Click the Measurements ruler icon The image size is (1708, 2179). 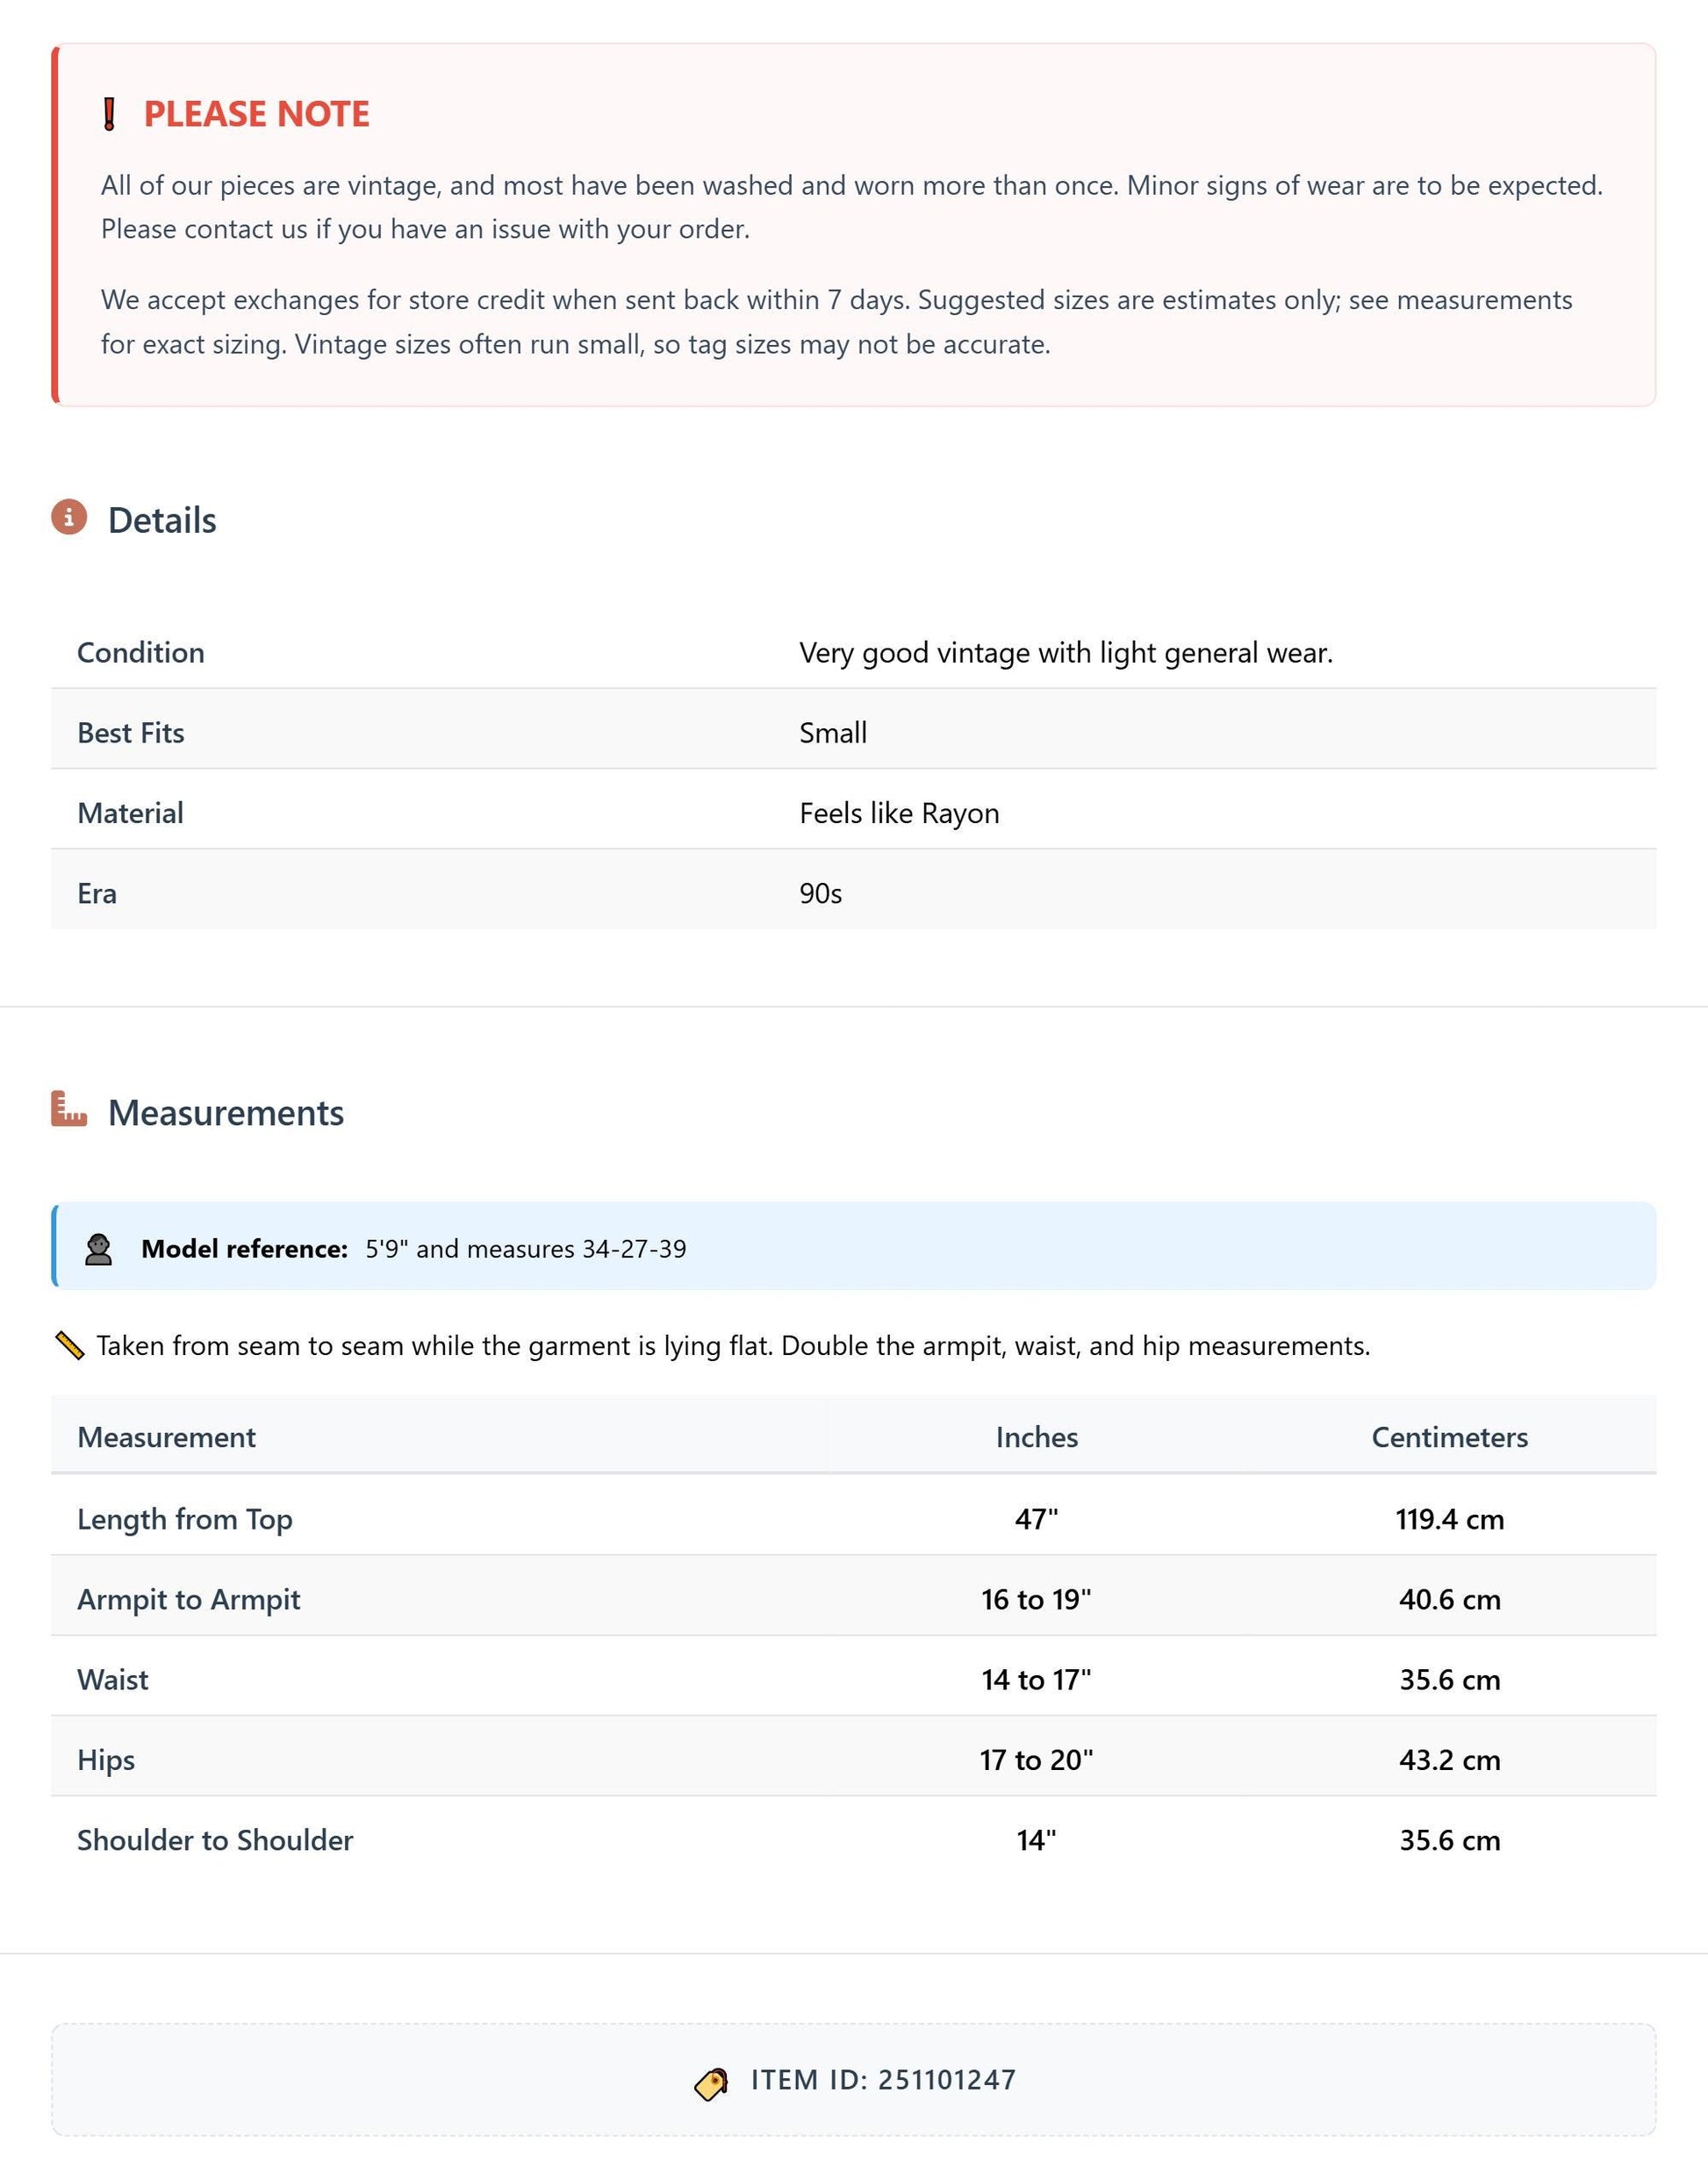tap(69, 1109)
